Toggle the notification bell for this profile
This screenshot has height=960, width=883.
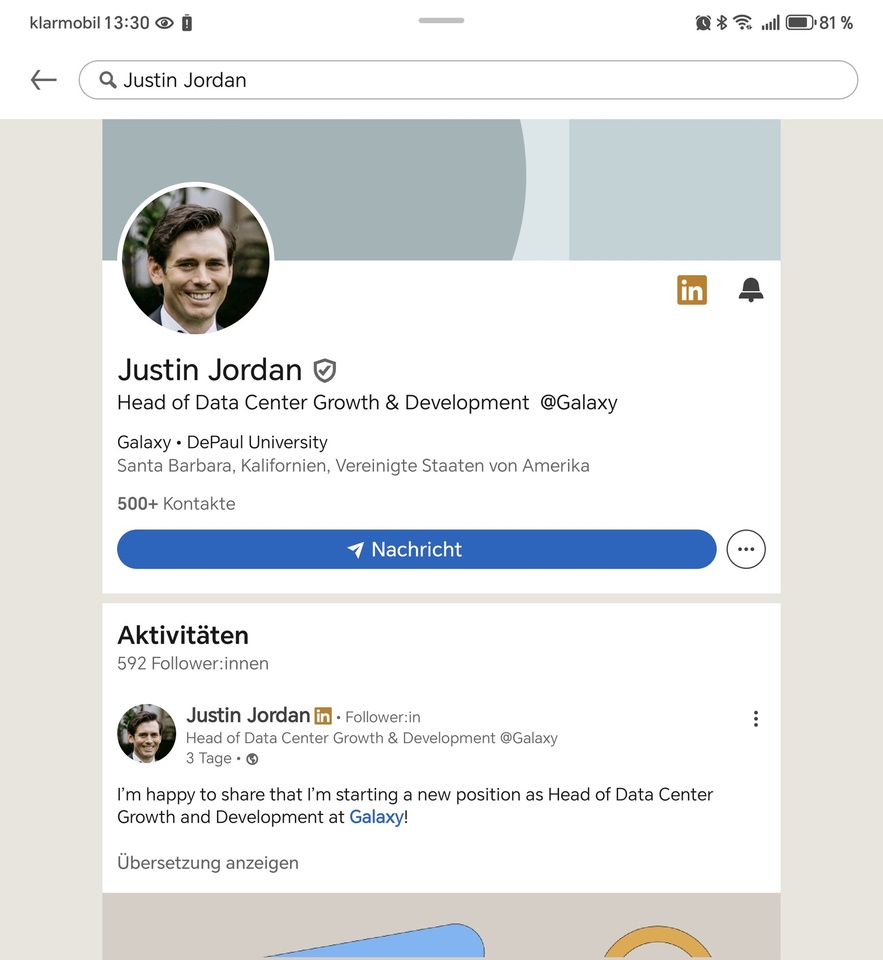coord(750,290)
